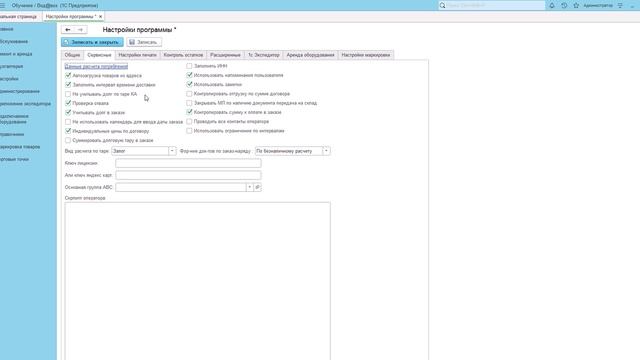640x360 pixels.
Task: Open the Расширенные tab
Action: pyautogui.click(x=225, y=55)
